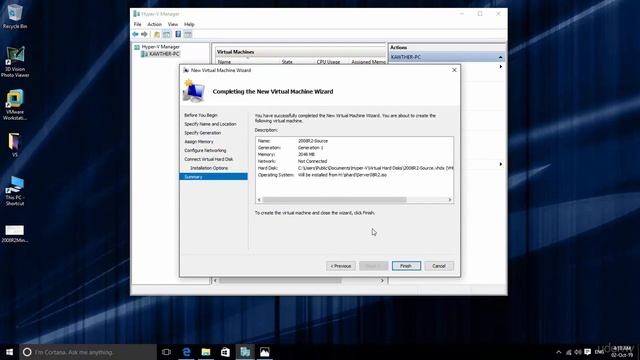
Task: Toggle the Show/Hide Console Tree toolbar icon
Action: pyautogui.click(x=167, y=34)
